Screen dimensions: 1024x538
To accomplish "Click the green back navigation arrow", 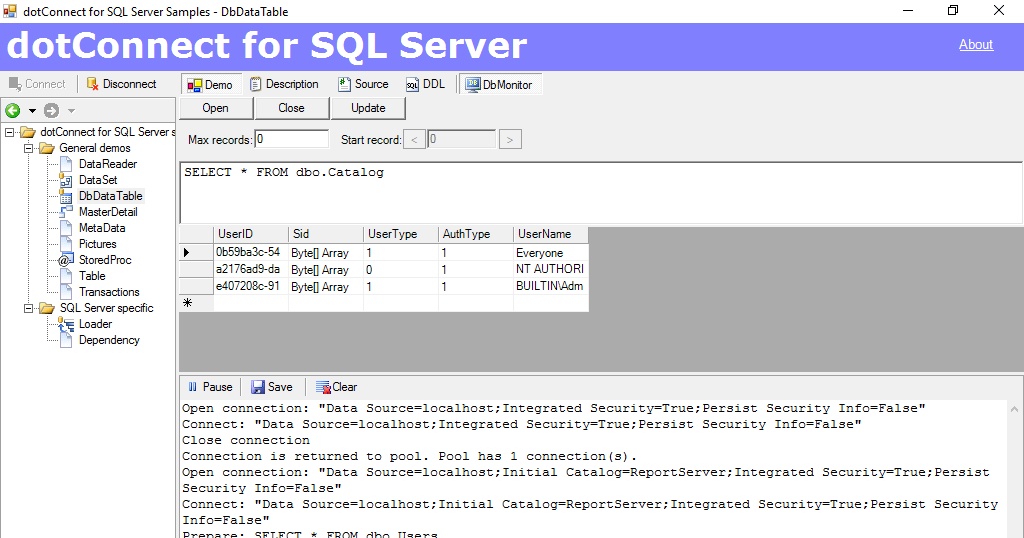I will (x=12, y=110).
